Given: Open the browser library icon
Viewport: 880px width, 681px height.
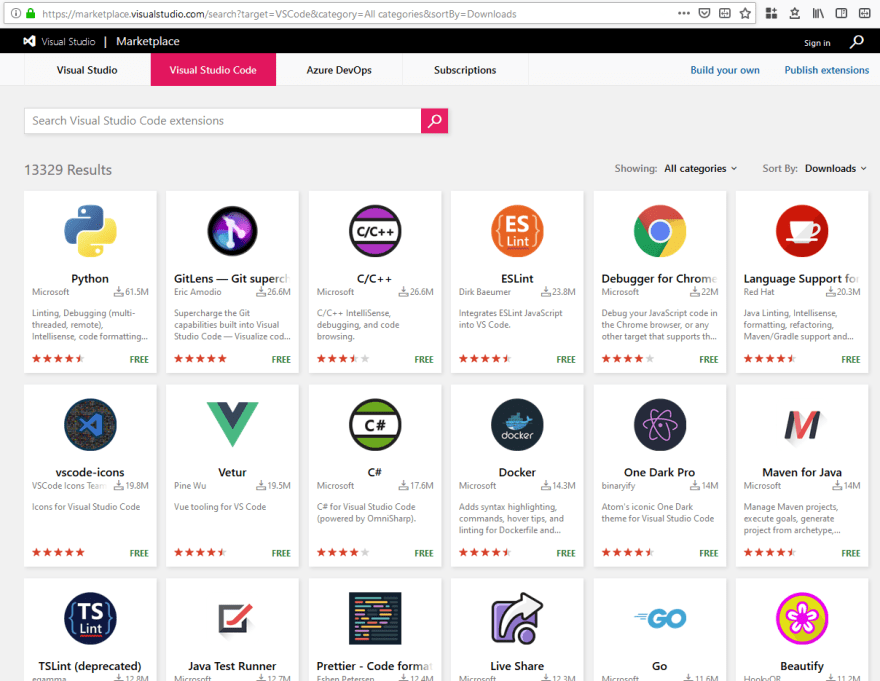Looking at the screenshot, I should 818,13.
